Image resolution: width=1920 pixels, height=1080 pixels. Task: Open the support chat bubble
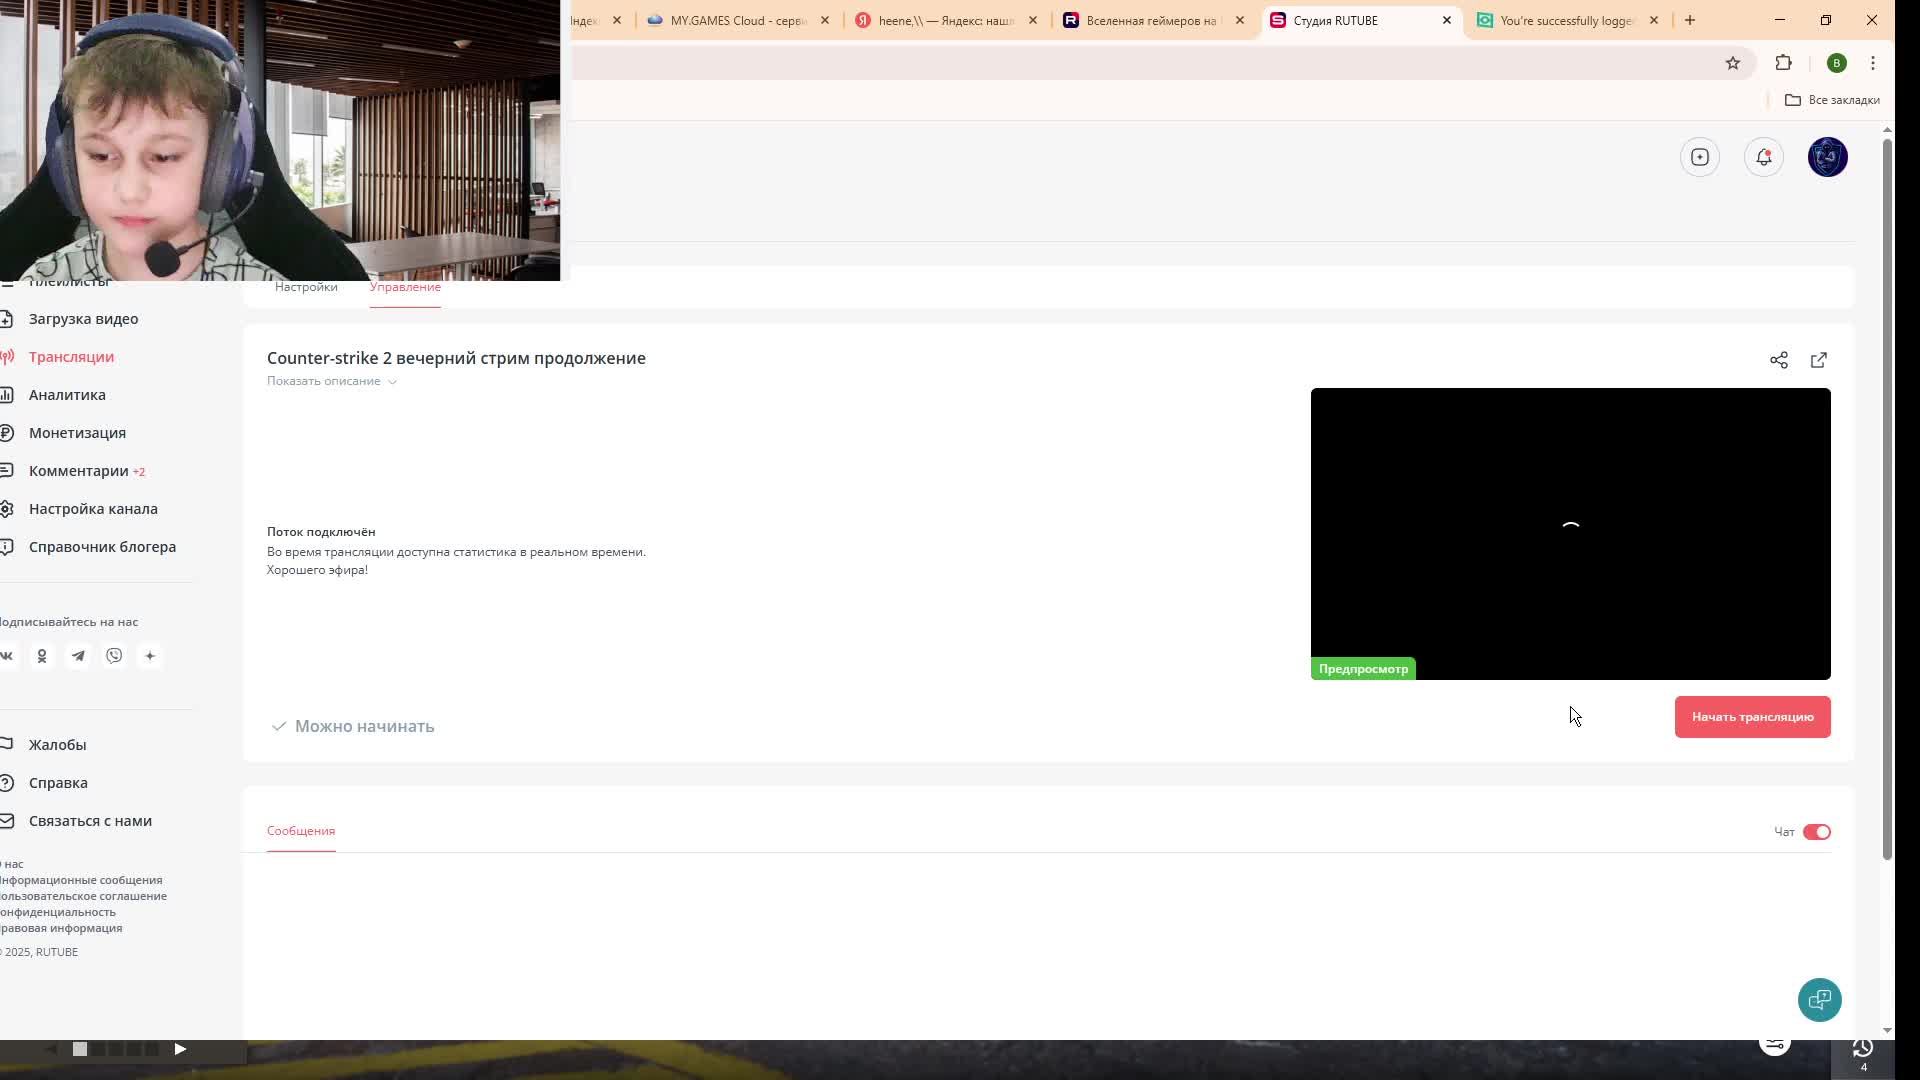click(x=1819, y=999)
